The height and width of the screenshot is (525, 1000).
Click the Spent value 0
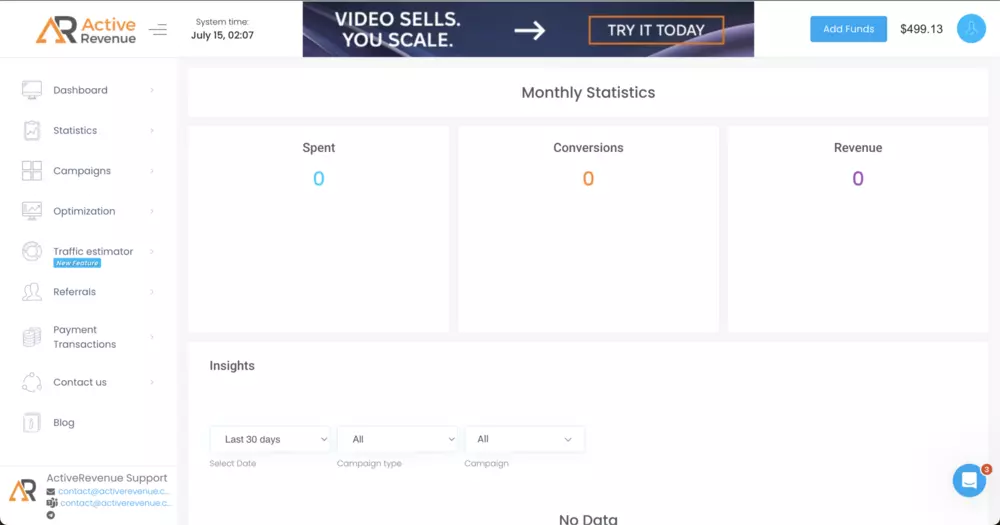[318, 178]
